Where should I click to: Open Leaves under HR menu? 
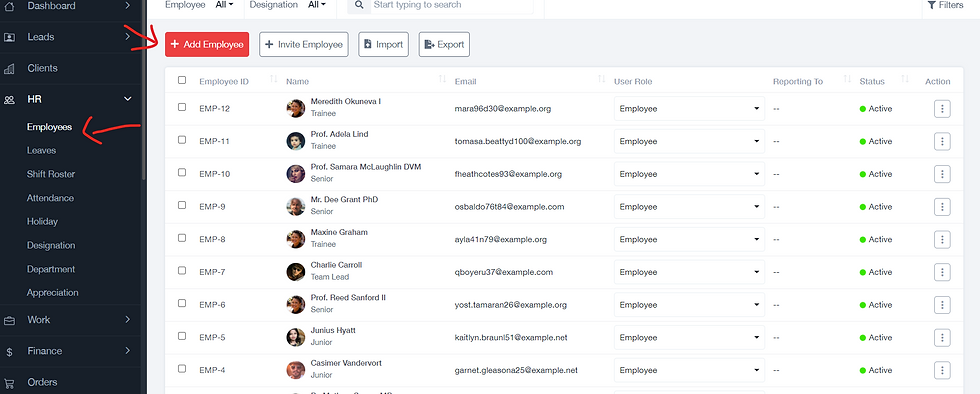click(41, 151)
